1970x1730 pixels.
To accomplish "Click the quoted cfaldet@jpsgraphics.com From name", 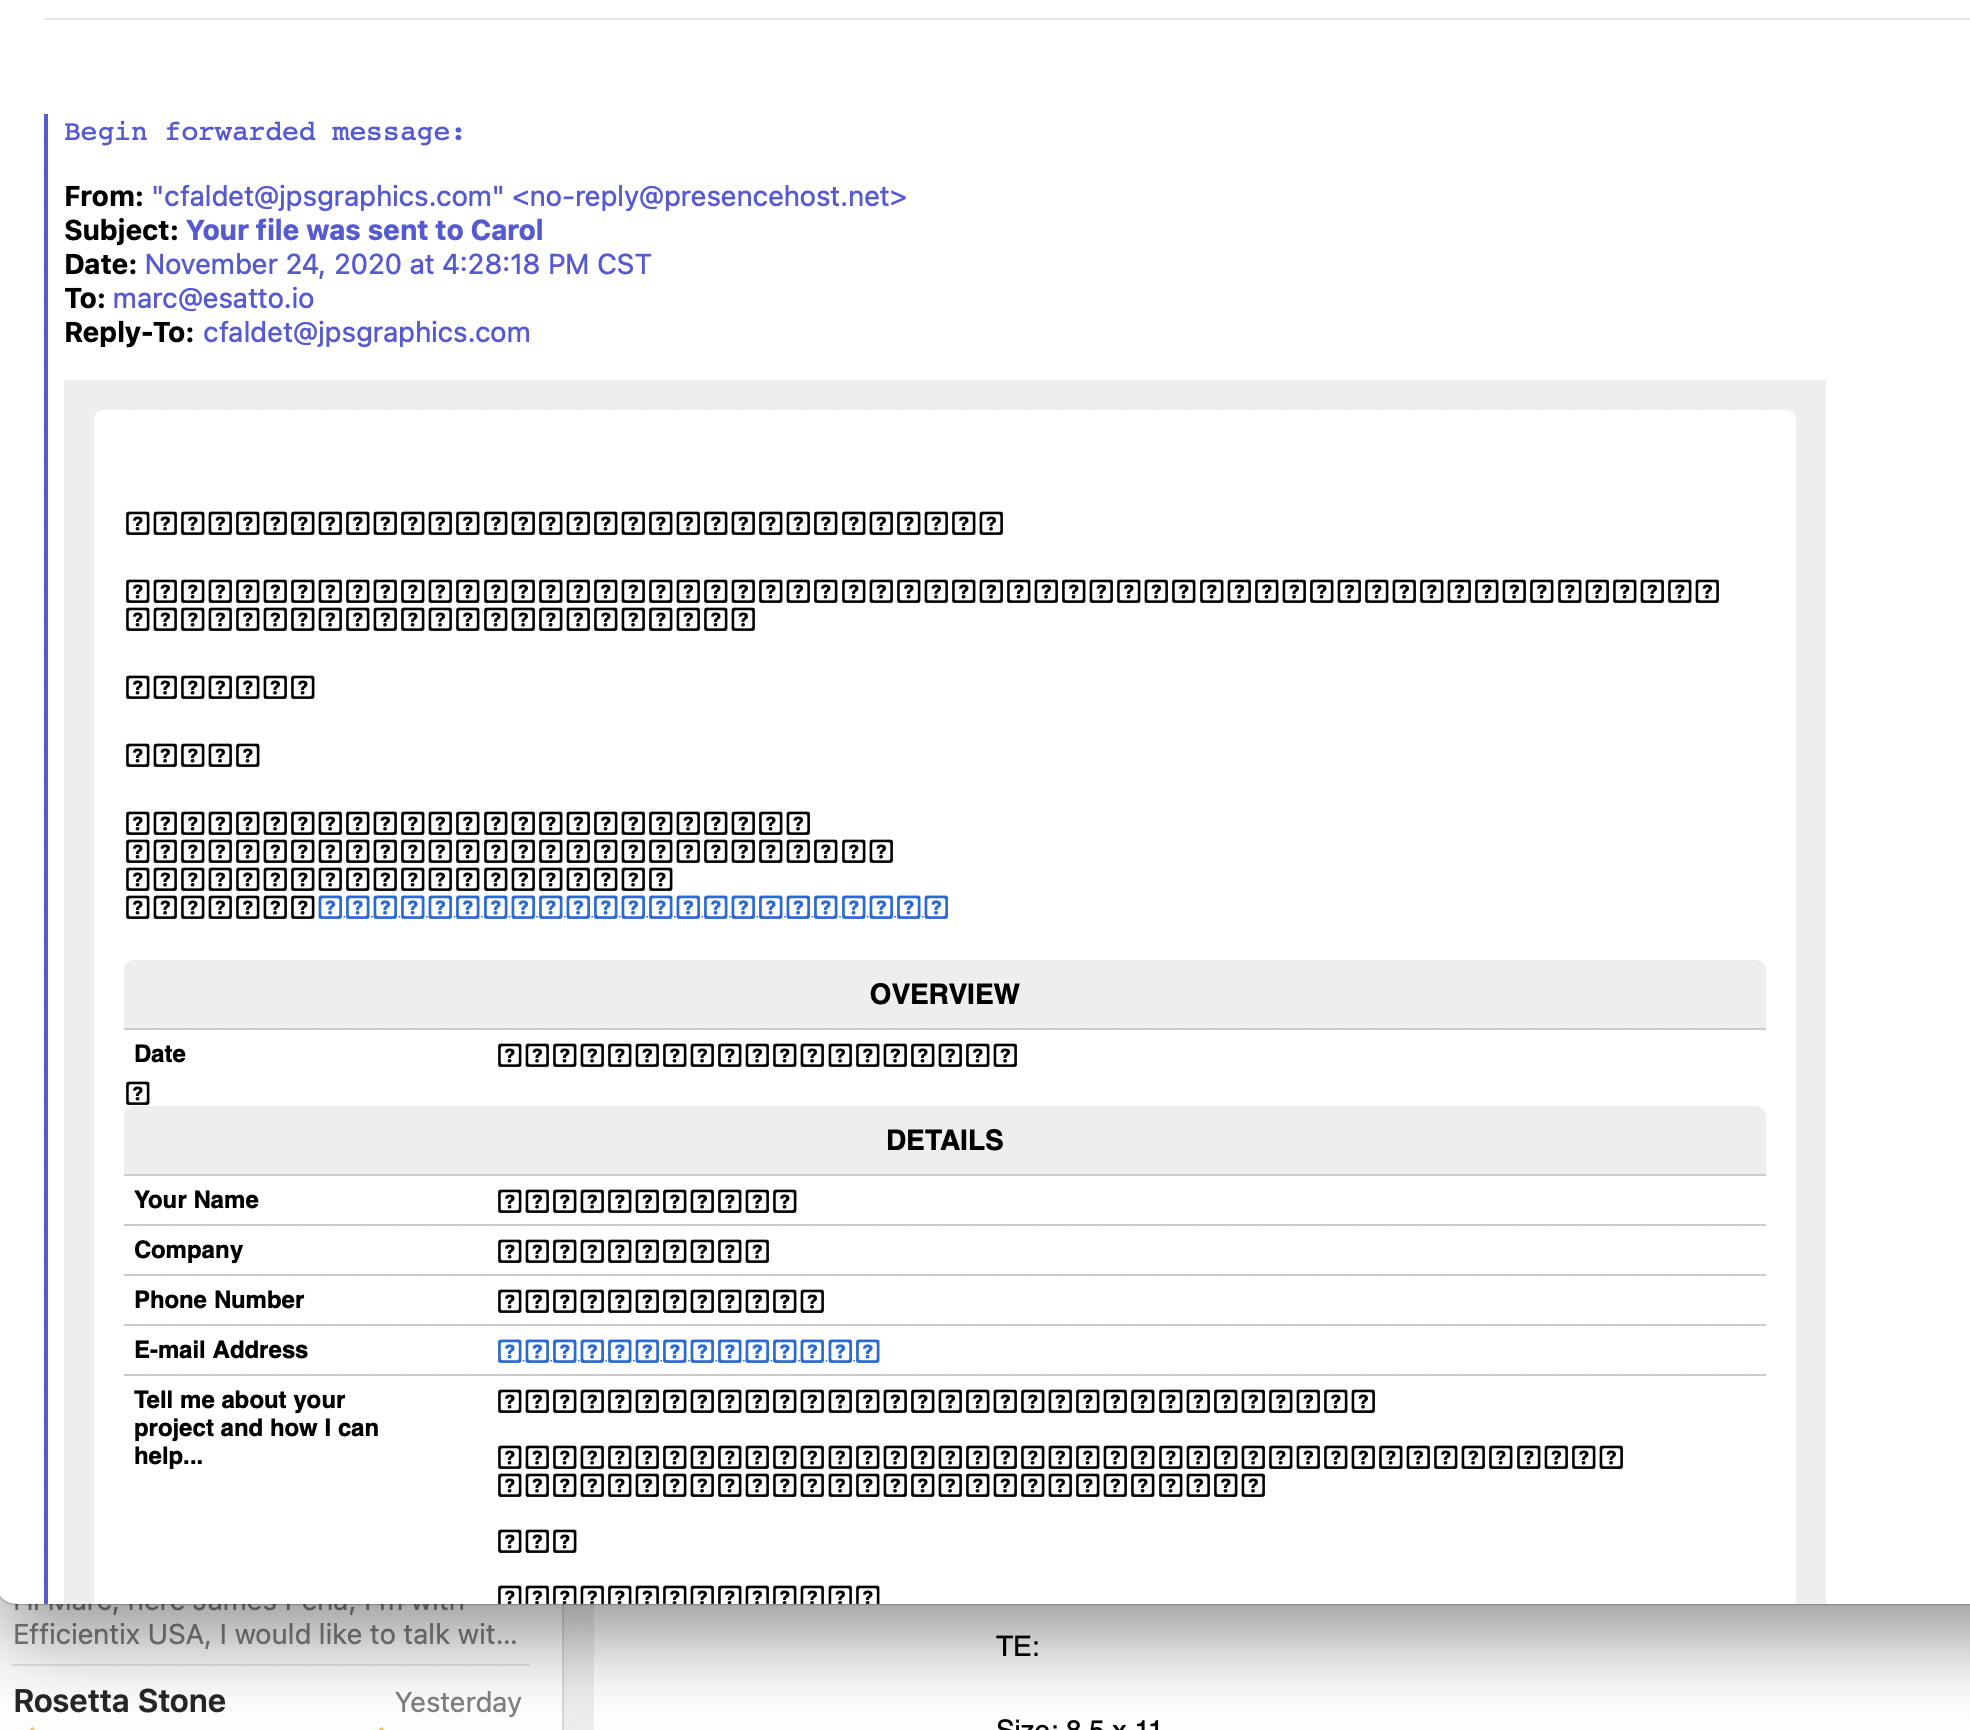I will (327, 197).
